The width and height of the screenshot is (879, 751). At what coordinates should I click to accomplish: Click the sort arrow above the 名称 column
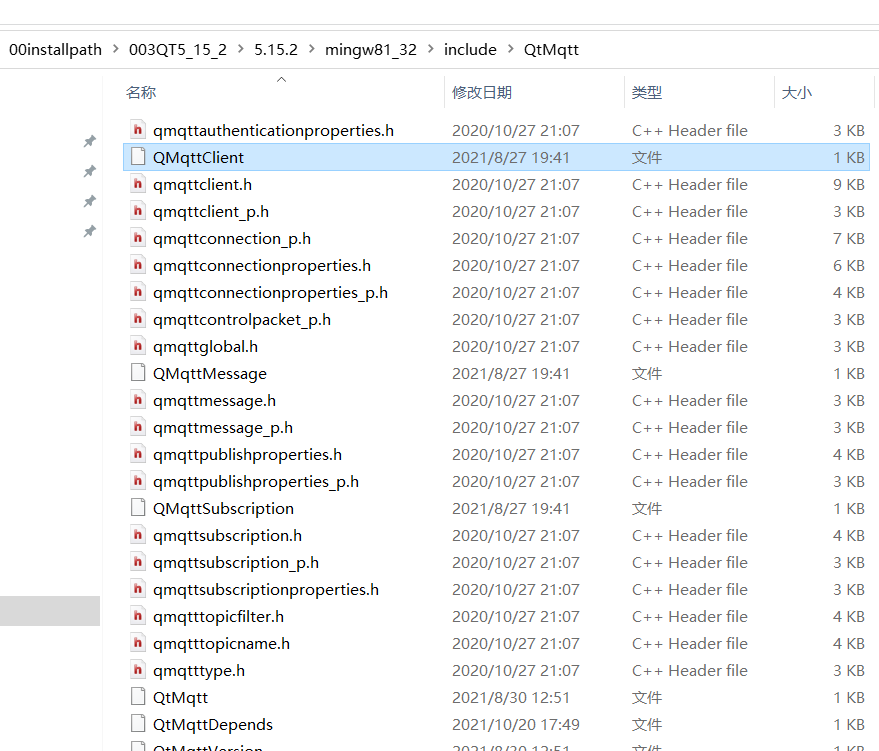pos(281,77)
